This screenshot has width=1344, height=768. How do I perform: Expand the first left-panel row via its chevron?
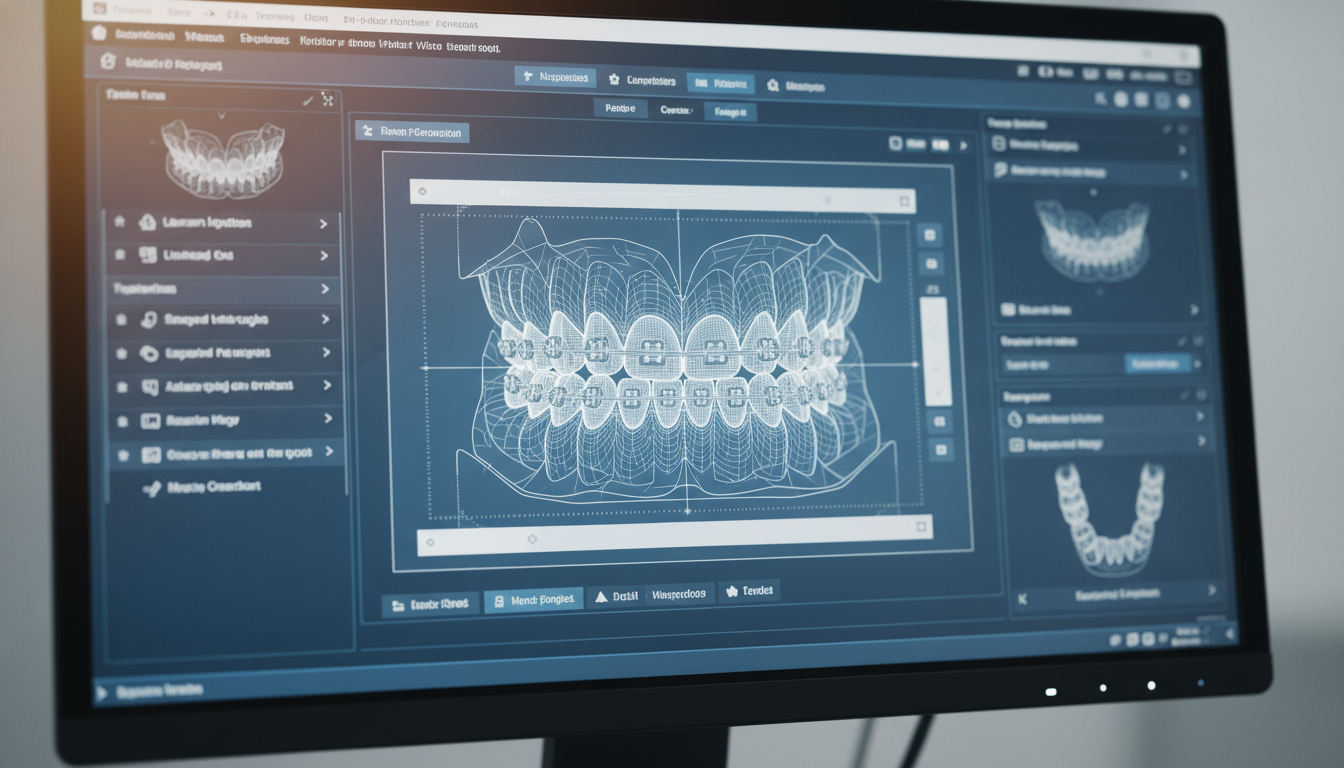(323, 224)
